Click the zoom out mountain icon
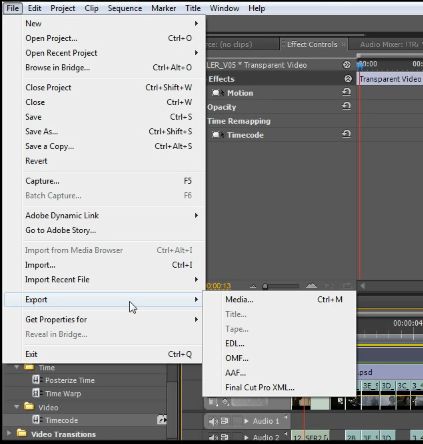 pyautogui.click(x=253, y=286)
